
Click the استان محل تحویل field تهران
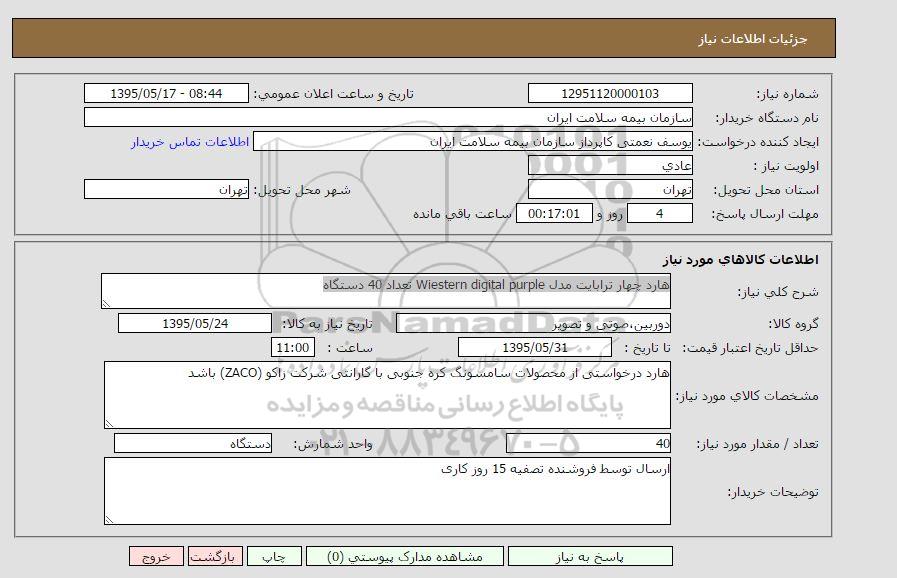tap(610, 189)
